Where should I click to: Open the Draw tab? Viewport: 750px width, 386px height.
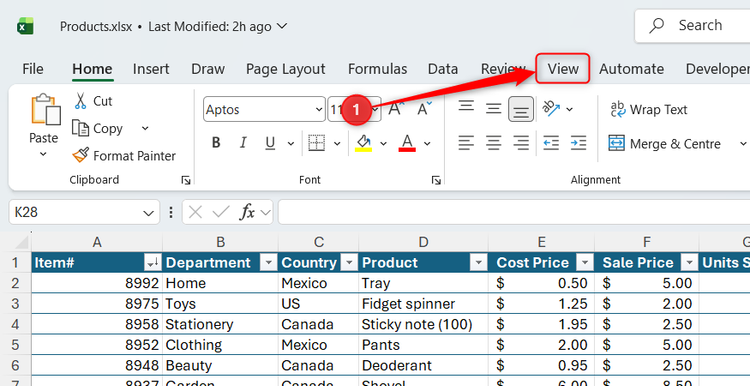[208, 69]
